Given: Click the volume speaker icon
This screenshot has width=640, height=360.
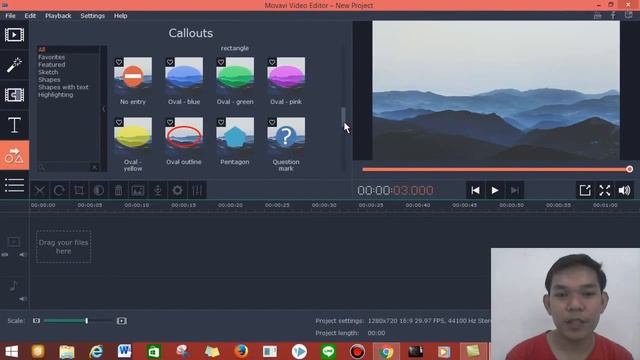Looking at the screenshot, I should pos(624,190).
